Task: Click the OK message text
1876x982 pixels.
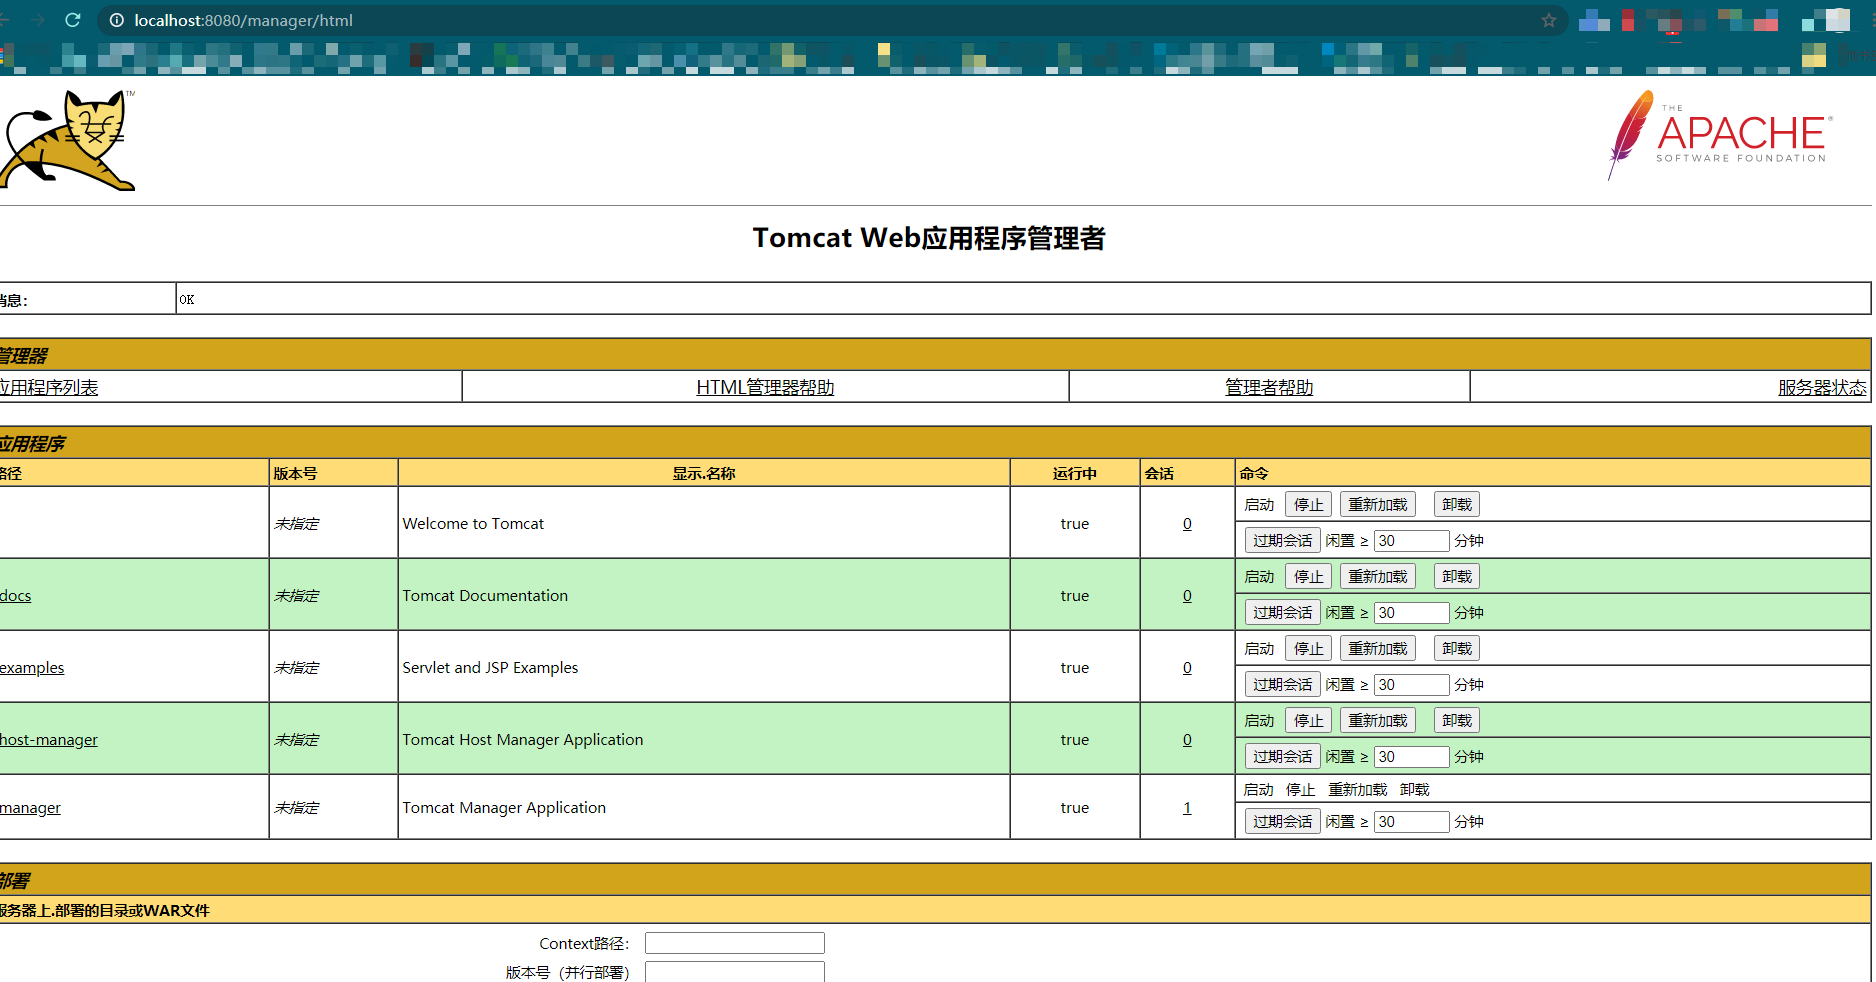Action: click(187, 299)
